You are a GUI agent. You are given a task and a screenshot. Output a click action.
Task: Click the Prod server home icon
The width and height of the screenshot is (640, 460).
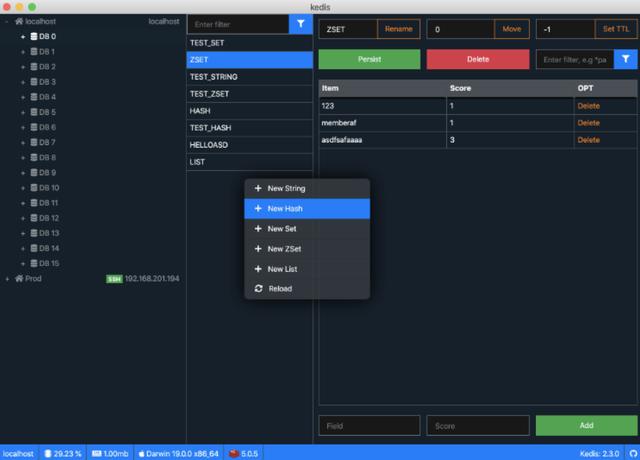point(19,278)
